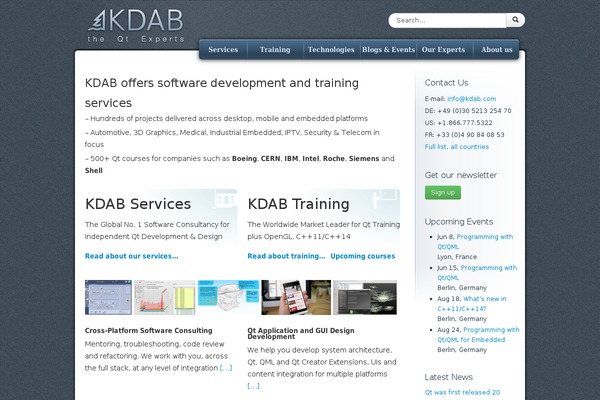Image resolution: width=600 pixels, height=400 pixels.
Task: Open Full list, all countries link
Action: 457,147
